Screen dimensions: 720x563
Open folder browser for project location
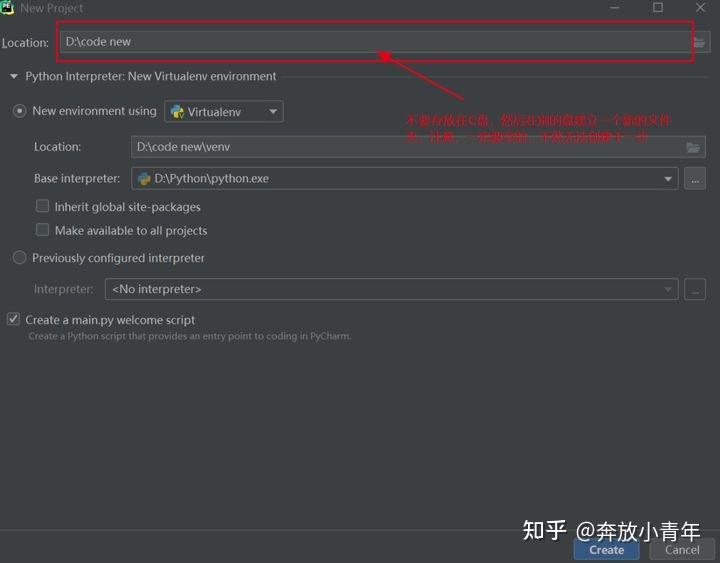699,43
